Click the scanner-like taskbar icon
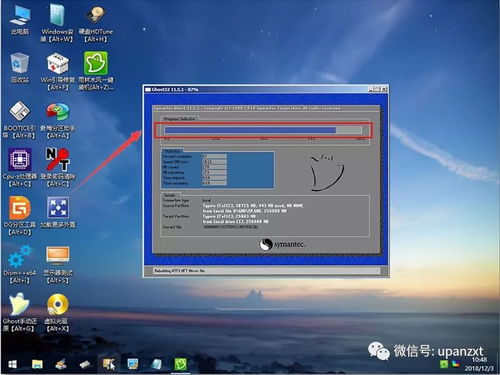 (x=61, y=364)
